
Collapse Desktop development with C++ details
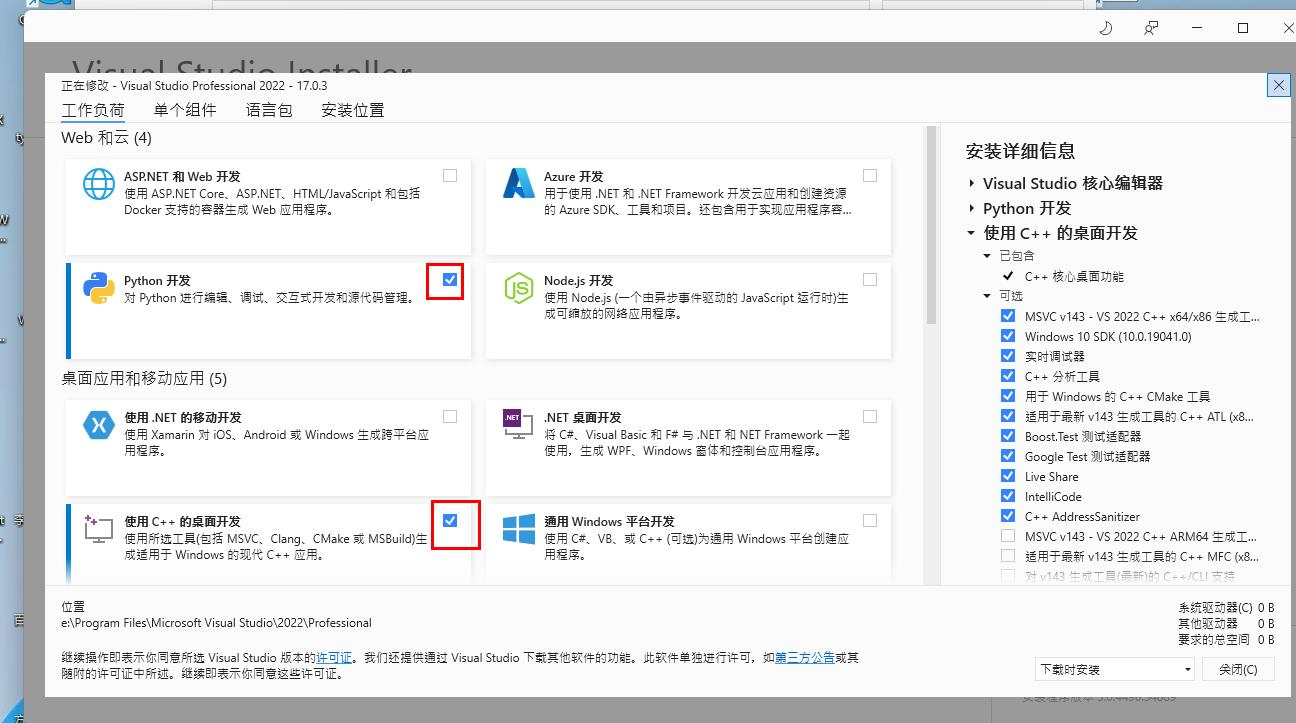[971, 233]
